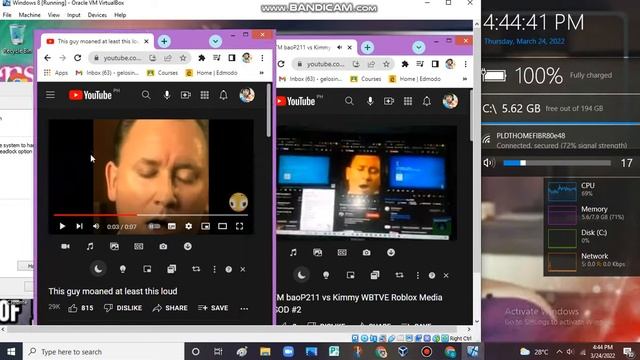
Task: Toggle autoplay switch in left player
Action: 154,226
